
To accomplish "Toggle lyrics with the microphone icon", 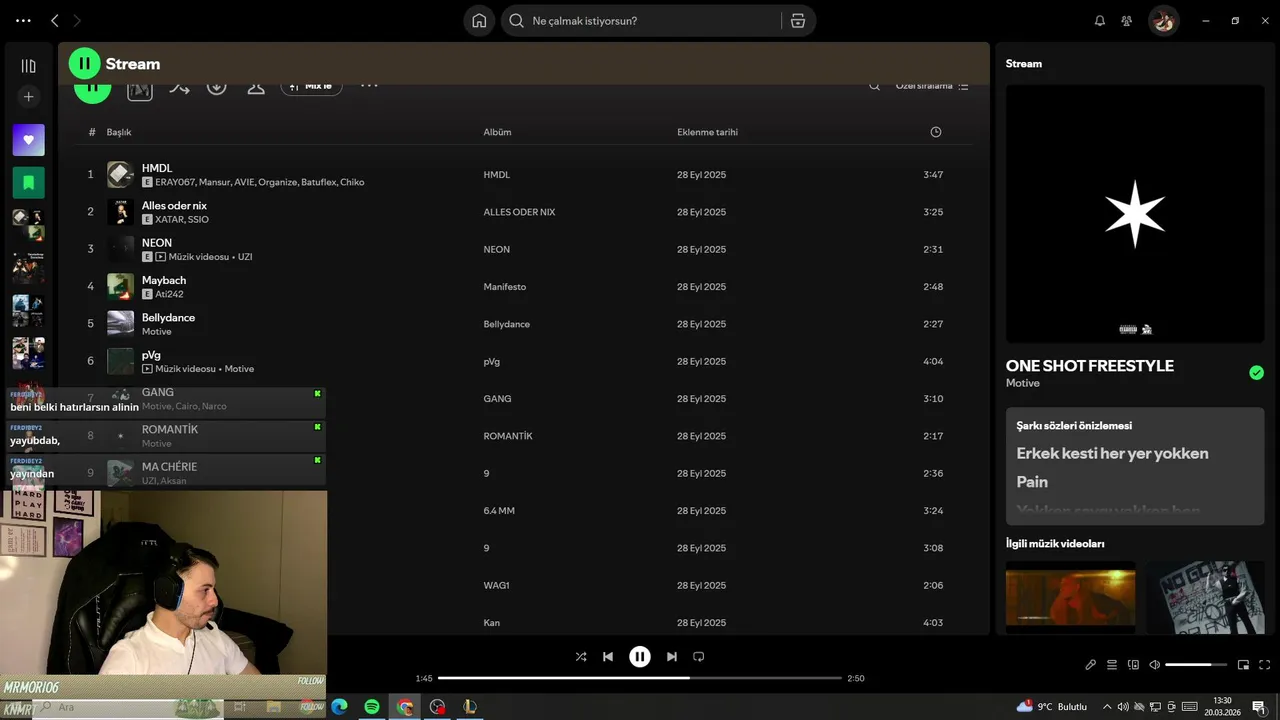I will pyautogui.click(x=1091, y=665).
